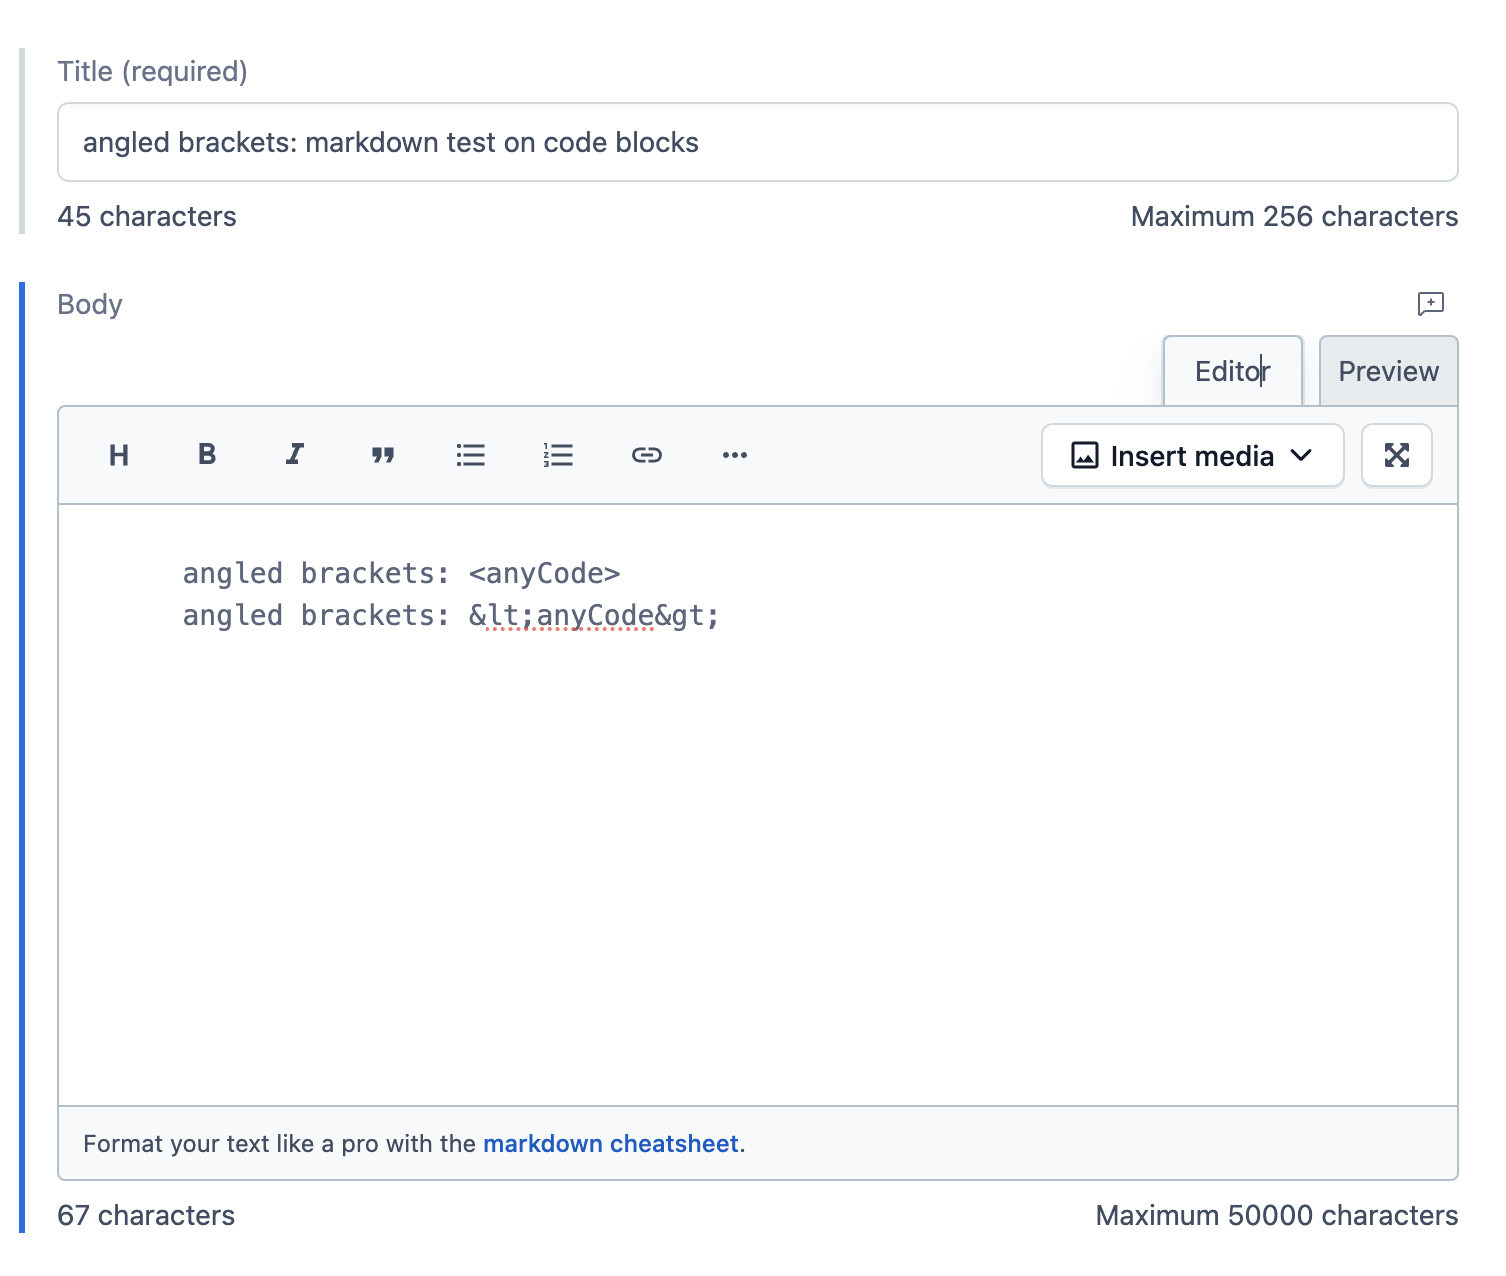This screenshot has height=1276, width=1506.
Task: Open the markdown cheatsheet link
Action: (611, 1143)
